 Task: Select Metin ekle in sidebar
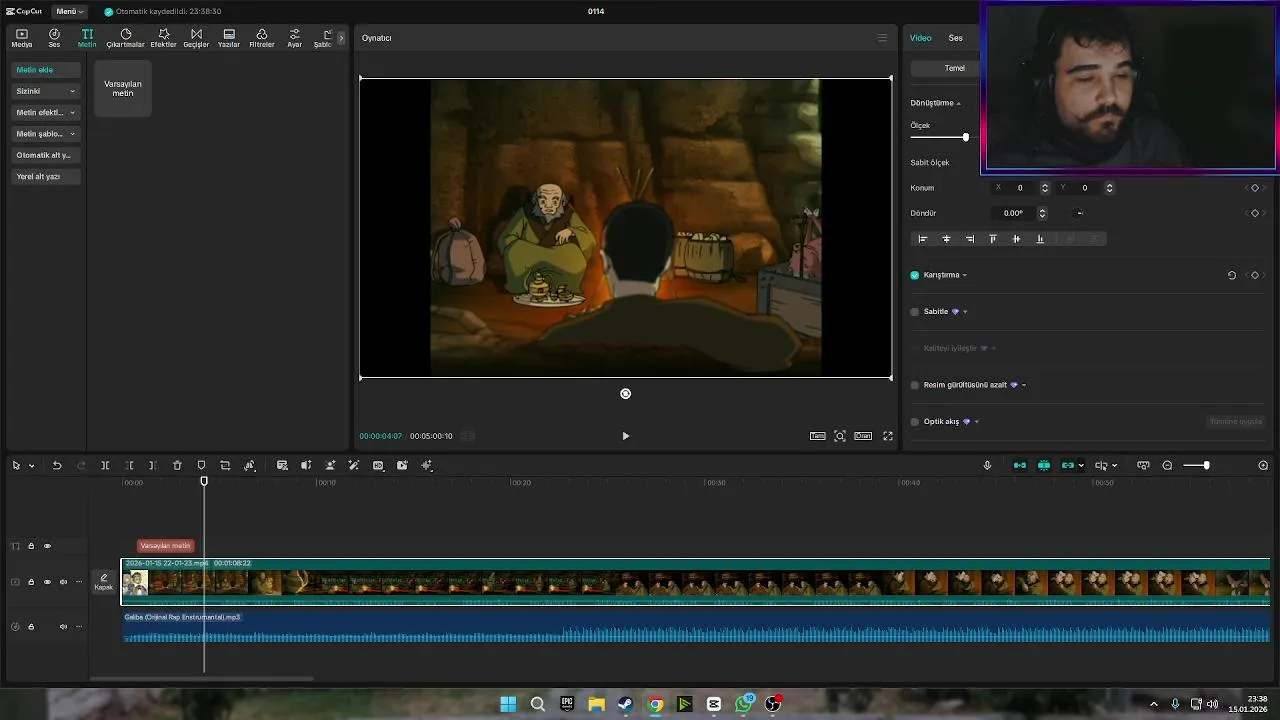46,70
